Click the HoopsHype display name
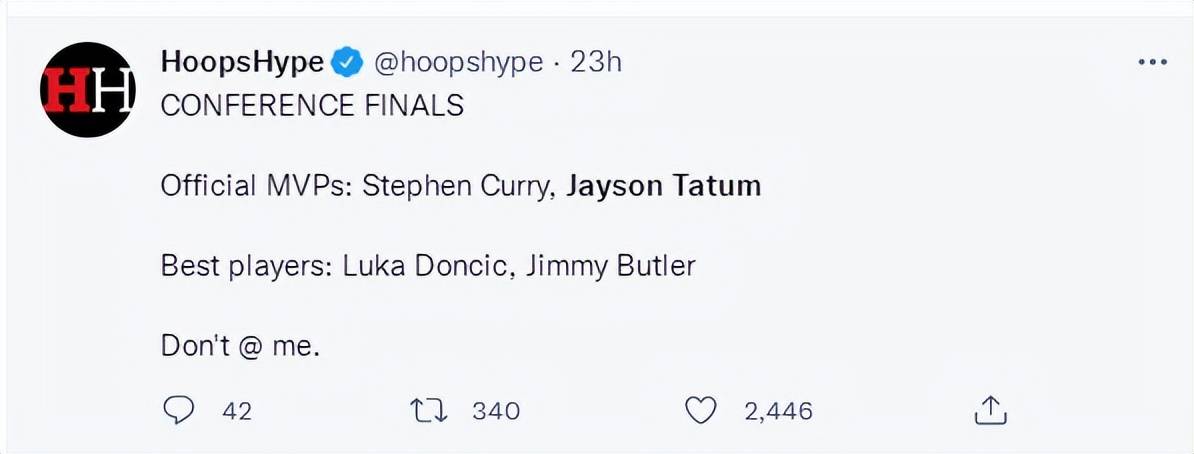This screenshot has height=454, width=1194. point(242,62)
